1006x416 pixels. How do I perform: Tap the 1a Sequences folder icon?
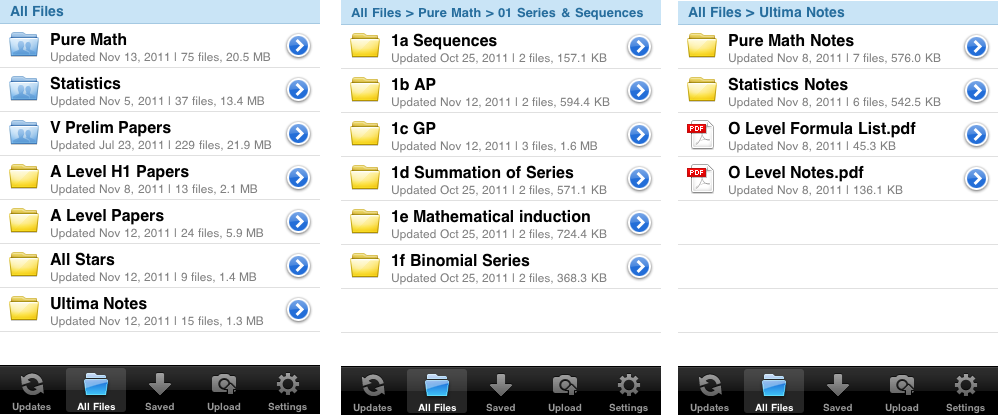click(x=365, y=47)
